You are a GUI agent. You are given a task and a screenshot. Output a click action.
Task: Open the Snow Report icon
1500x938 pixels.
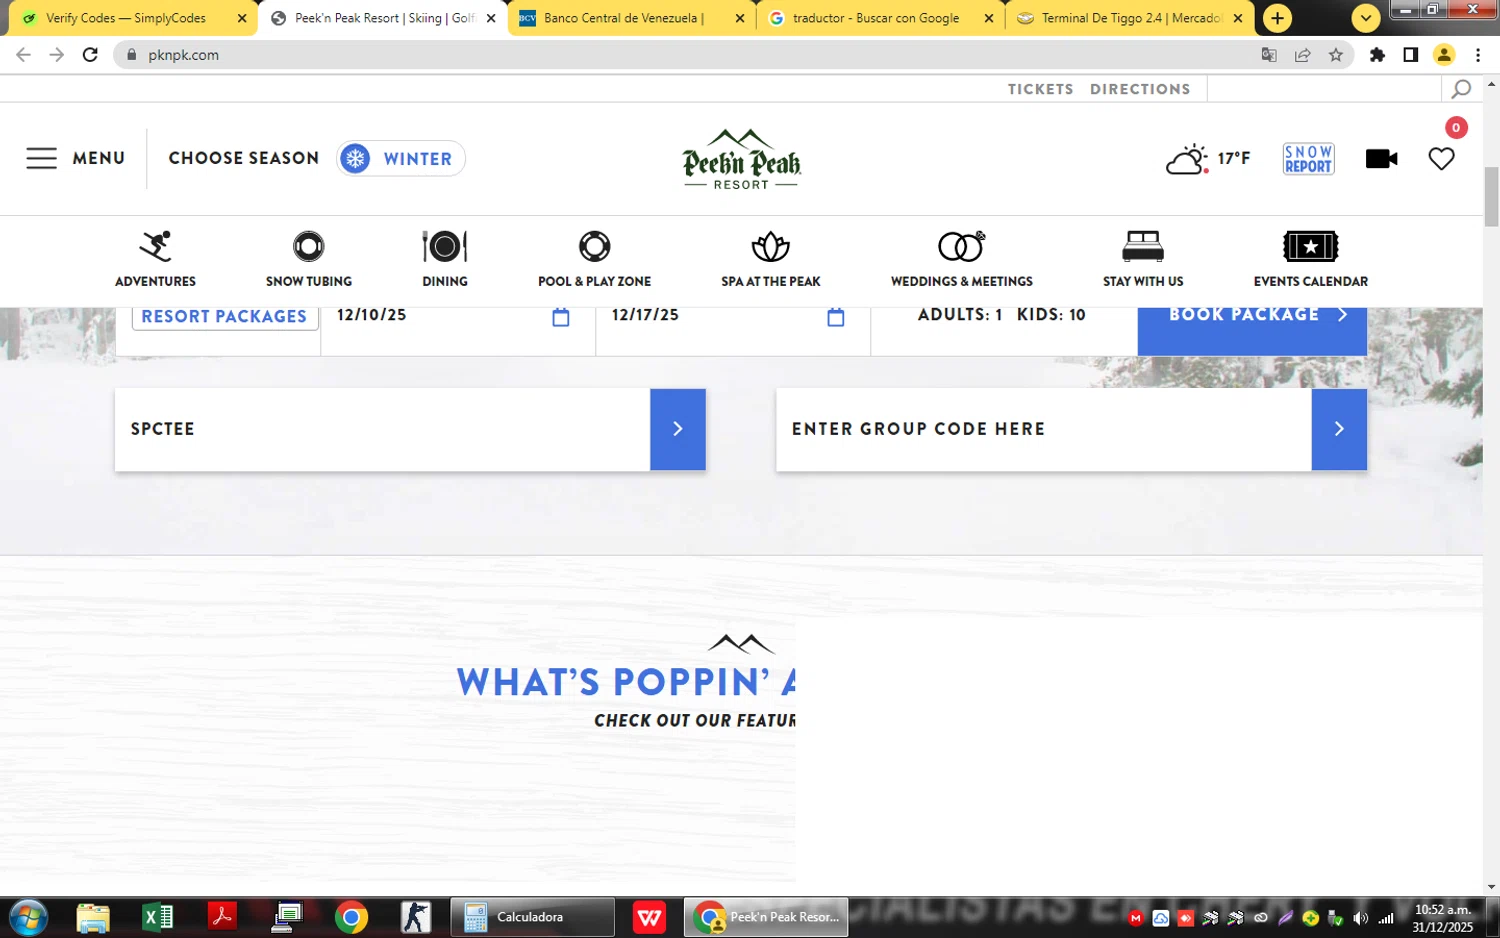point(1308,159)
